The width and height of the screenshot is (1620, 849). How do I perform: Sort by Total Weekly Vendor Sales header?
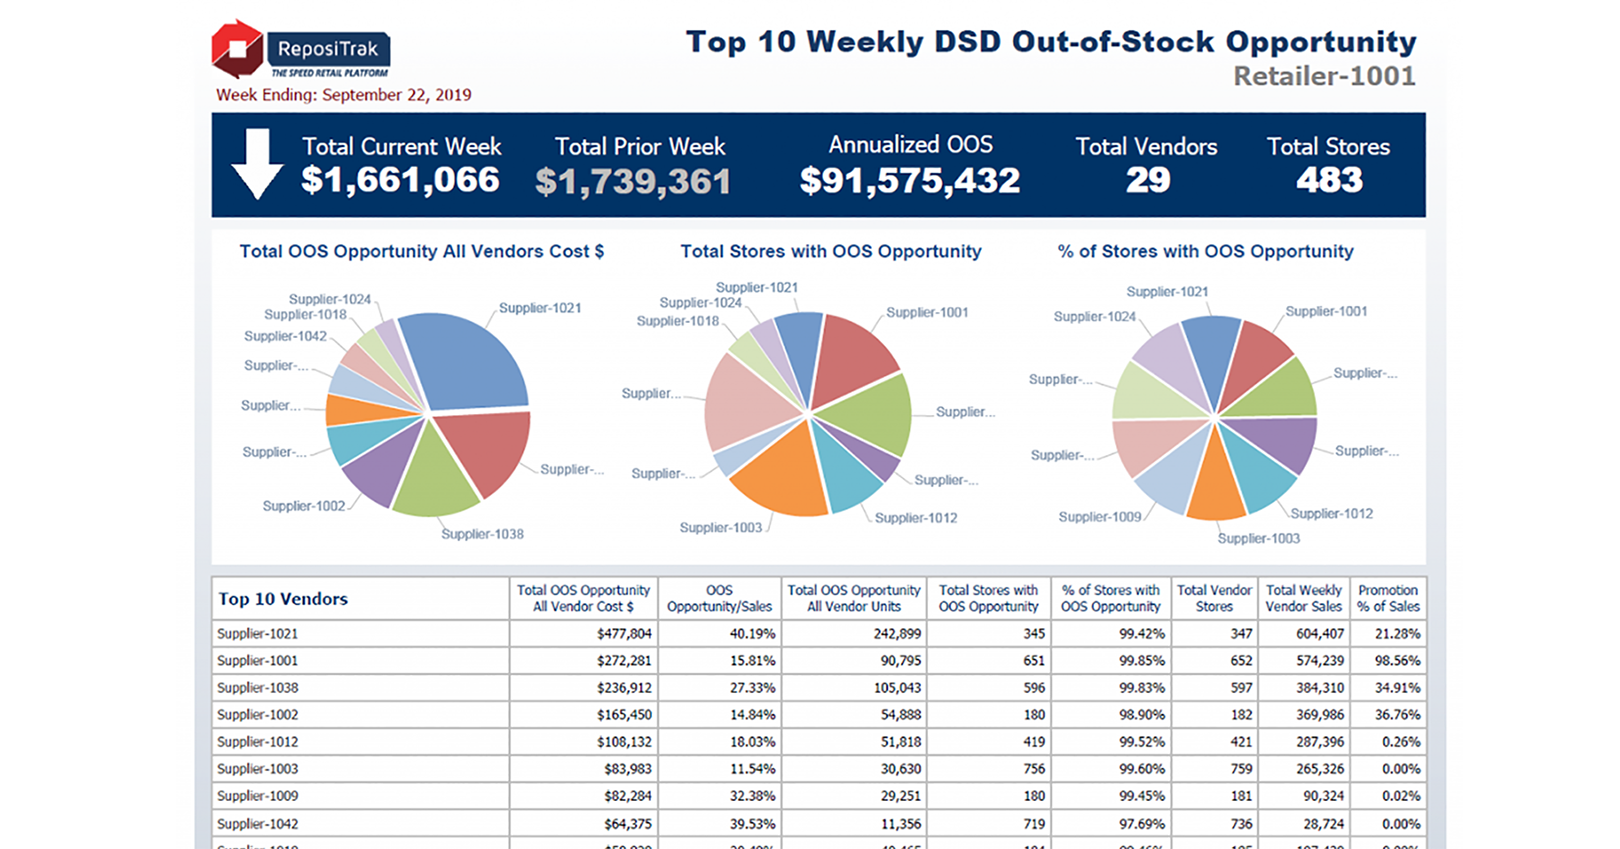coord(1303,598)
